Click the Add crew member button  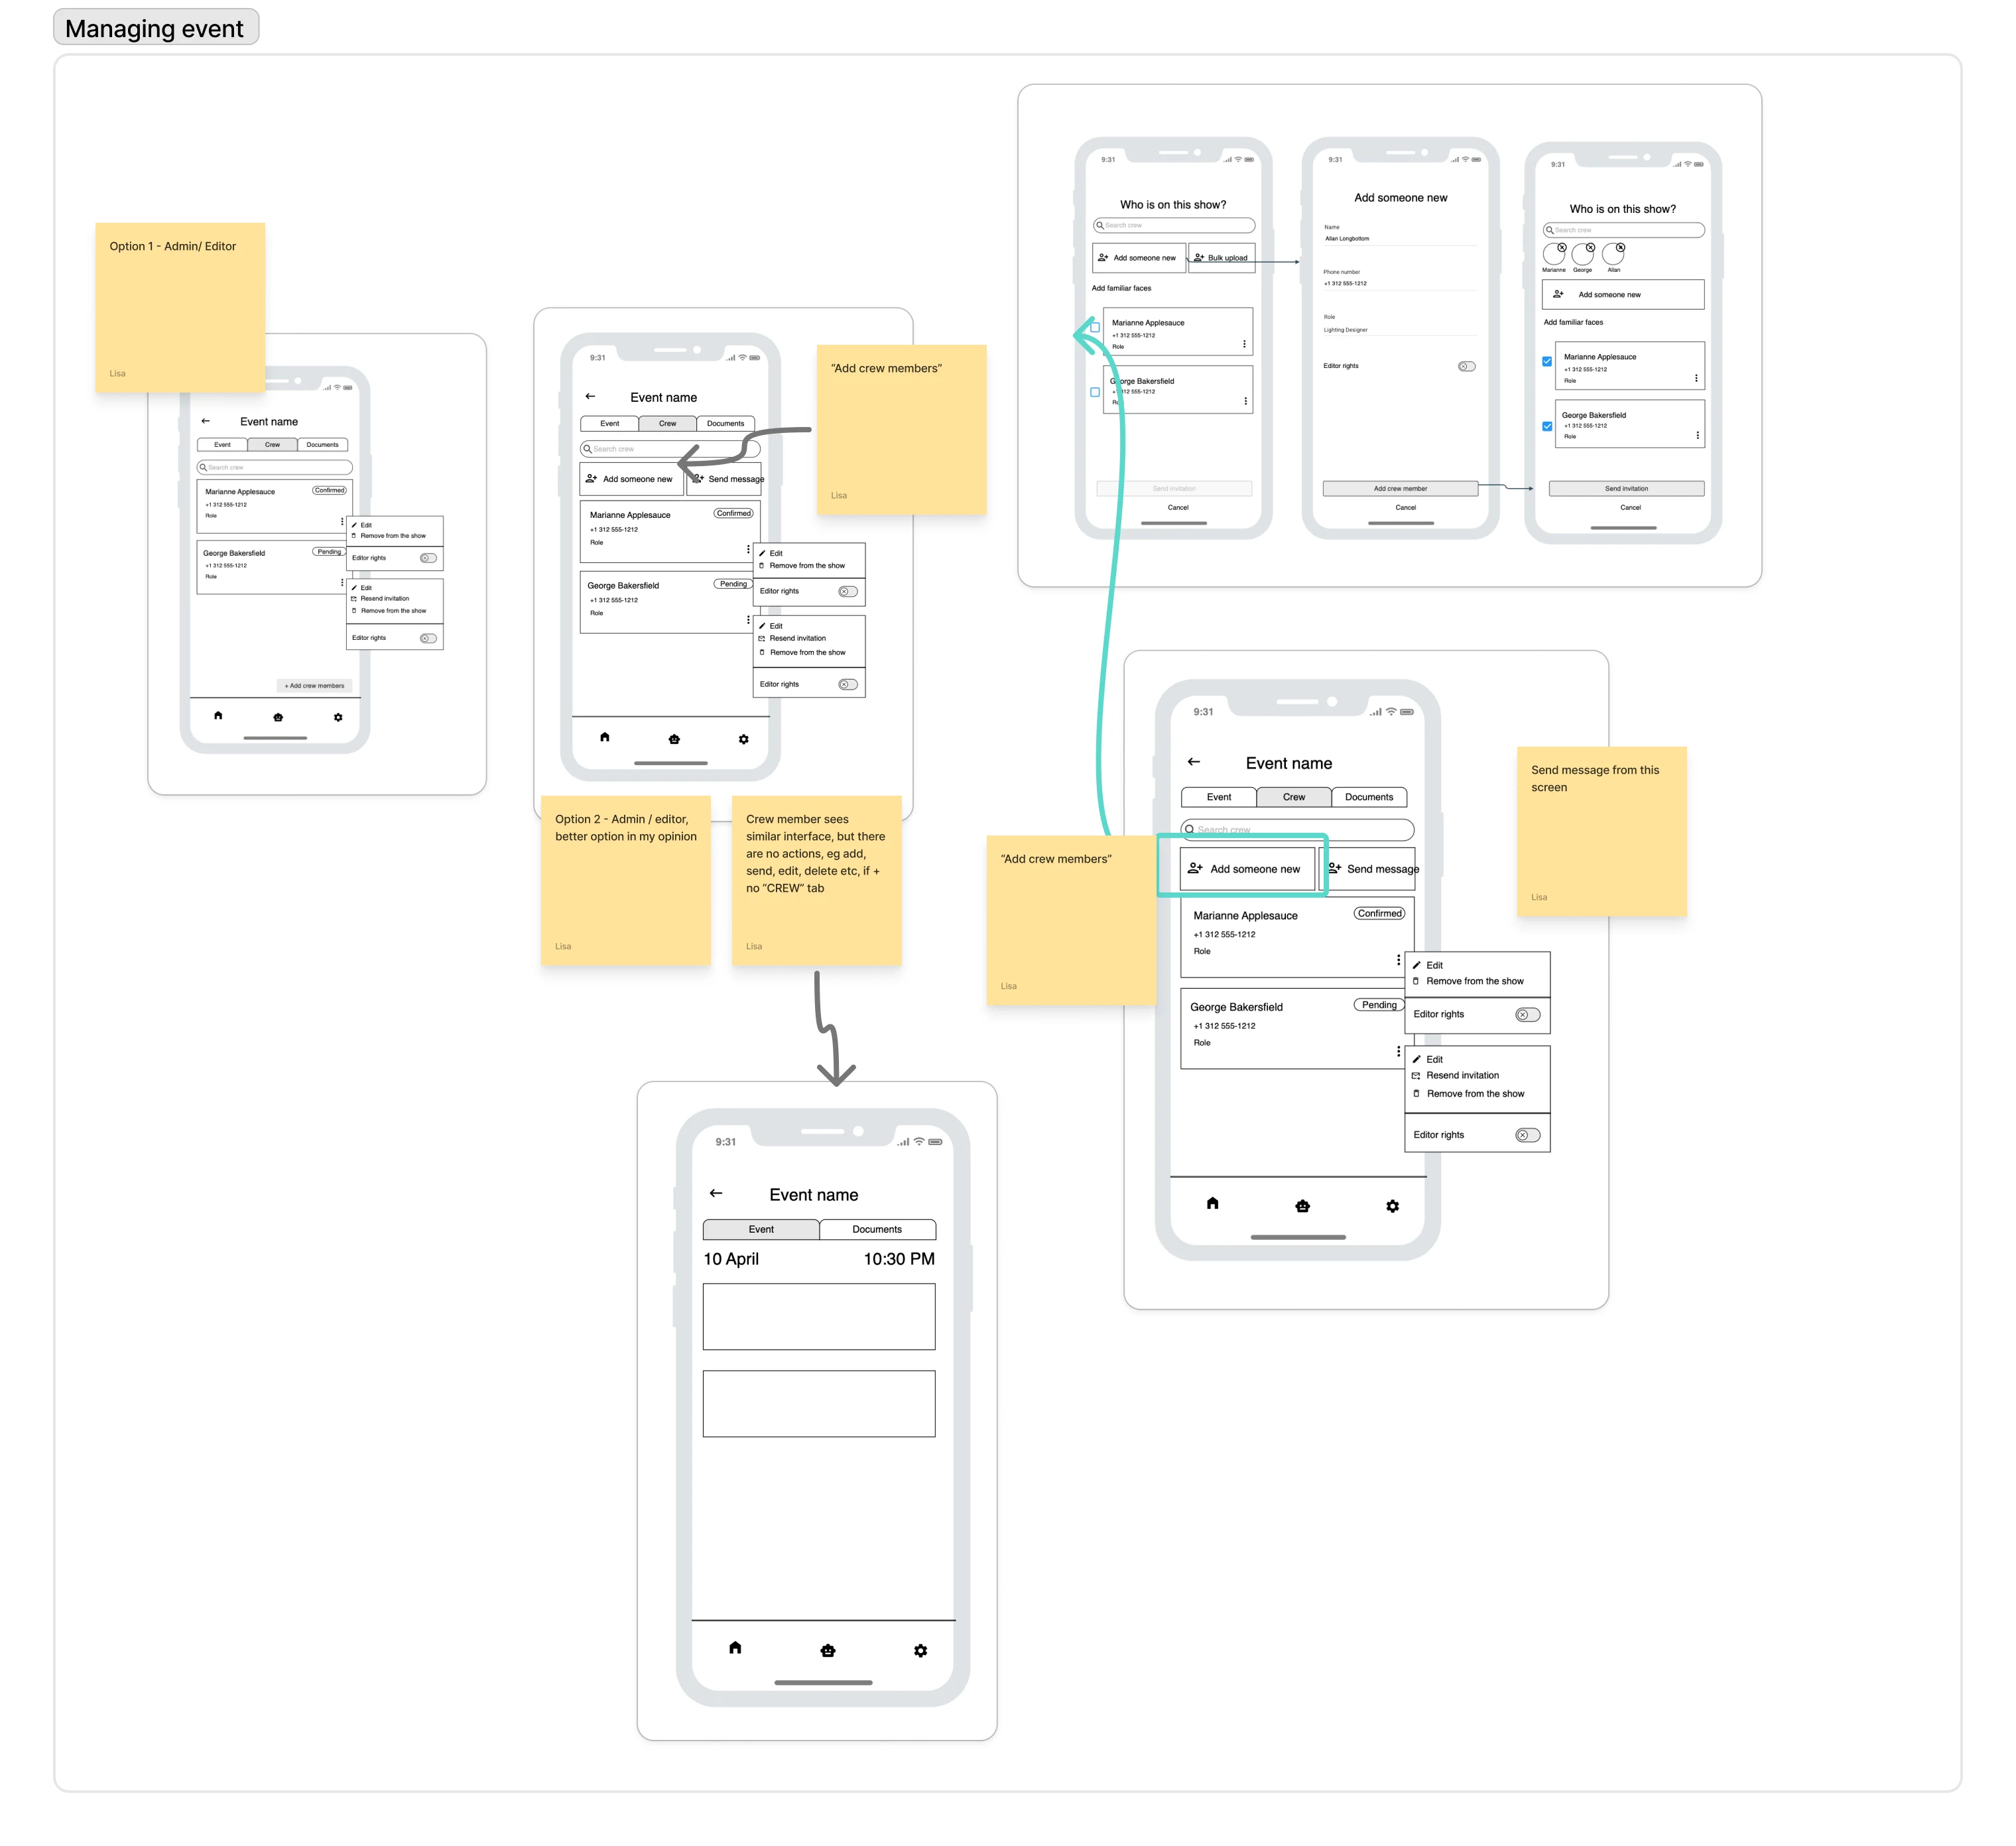tap(1400, 489)
